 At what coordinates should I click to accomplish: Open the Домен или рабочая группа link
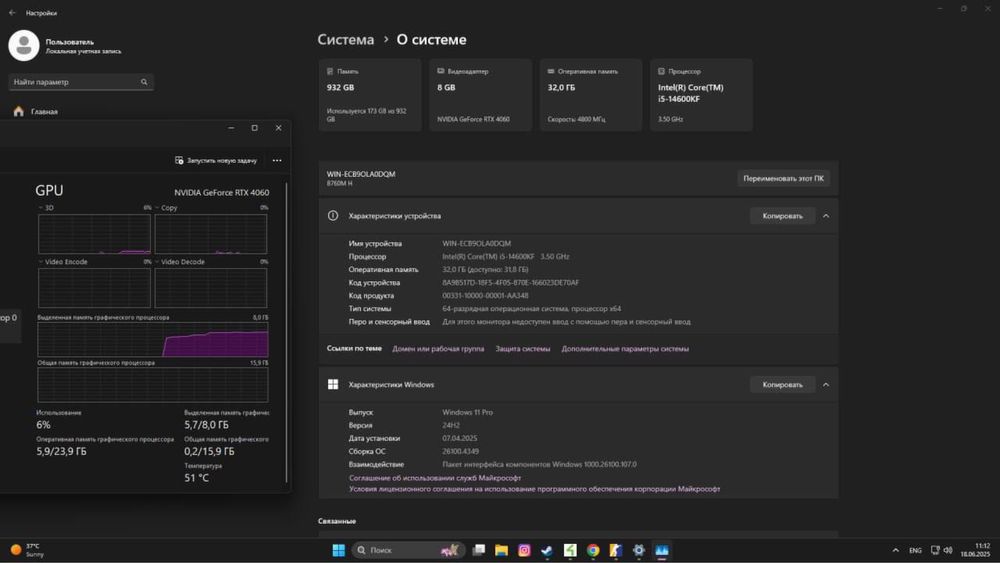point(438,349)
